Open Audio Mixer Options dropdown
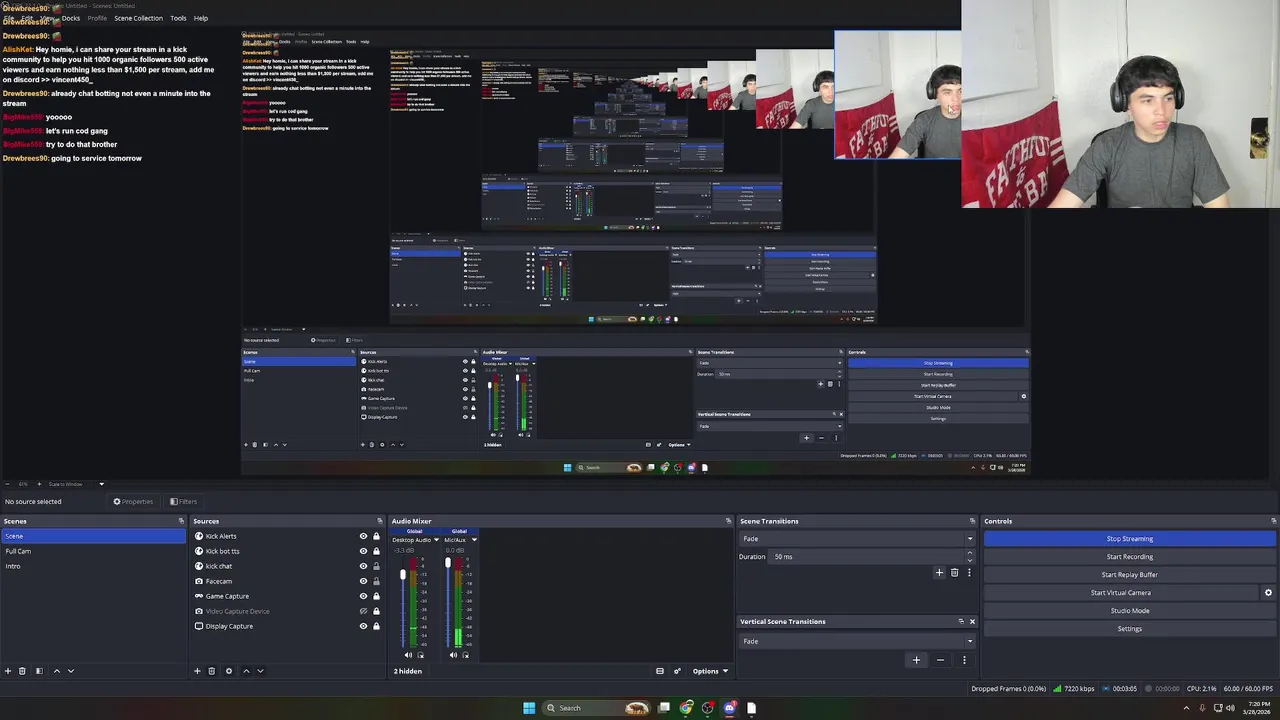Image resolution: width=1280 pixels, height=720 pixels. 710,671
